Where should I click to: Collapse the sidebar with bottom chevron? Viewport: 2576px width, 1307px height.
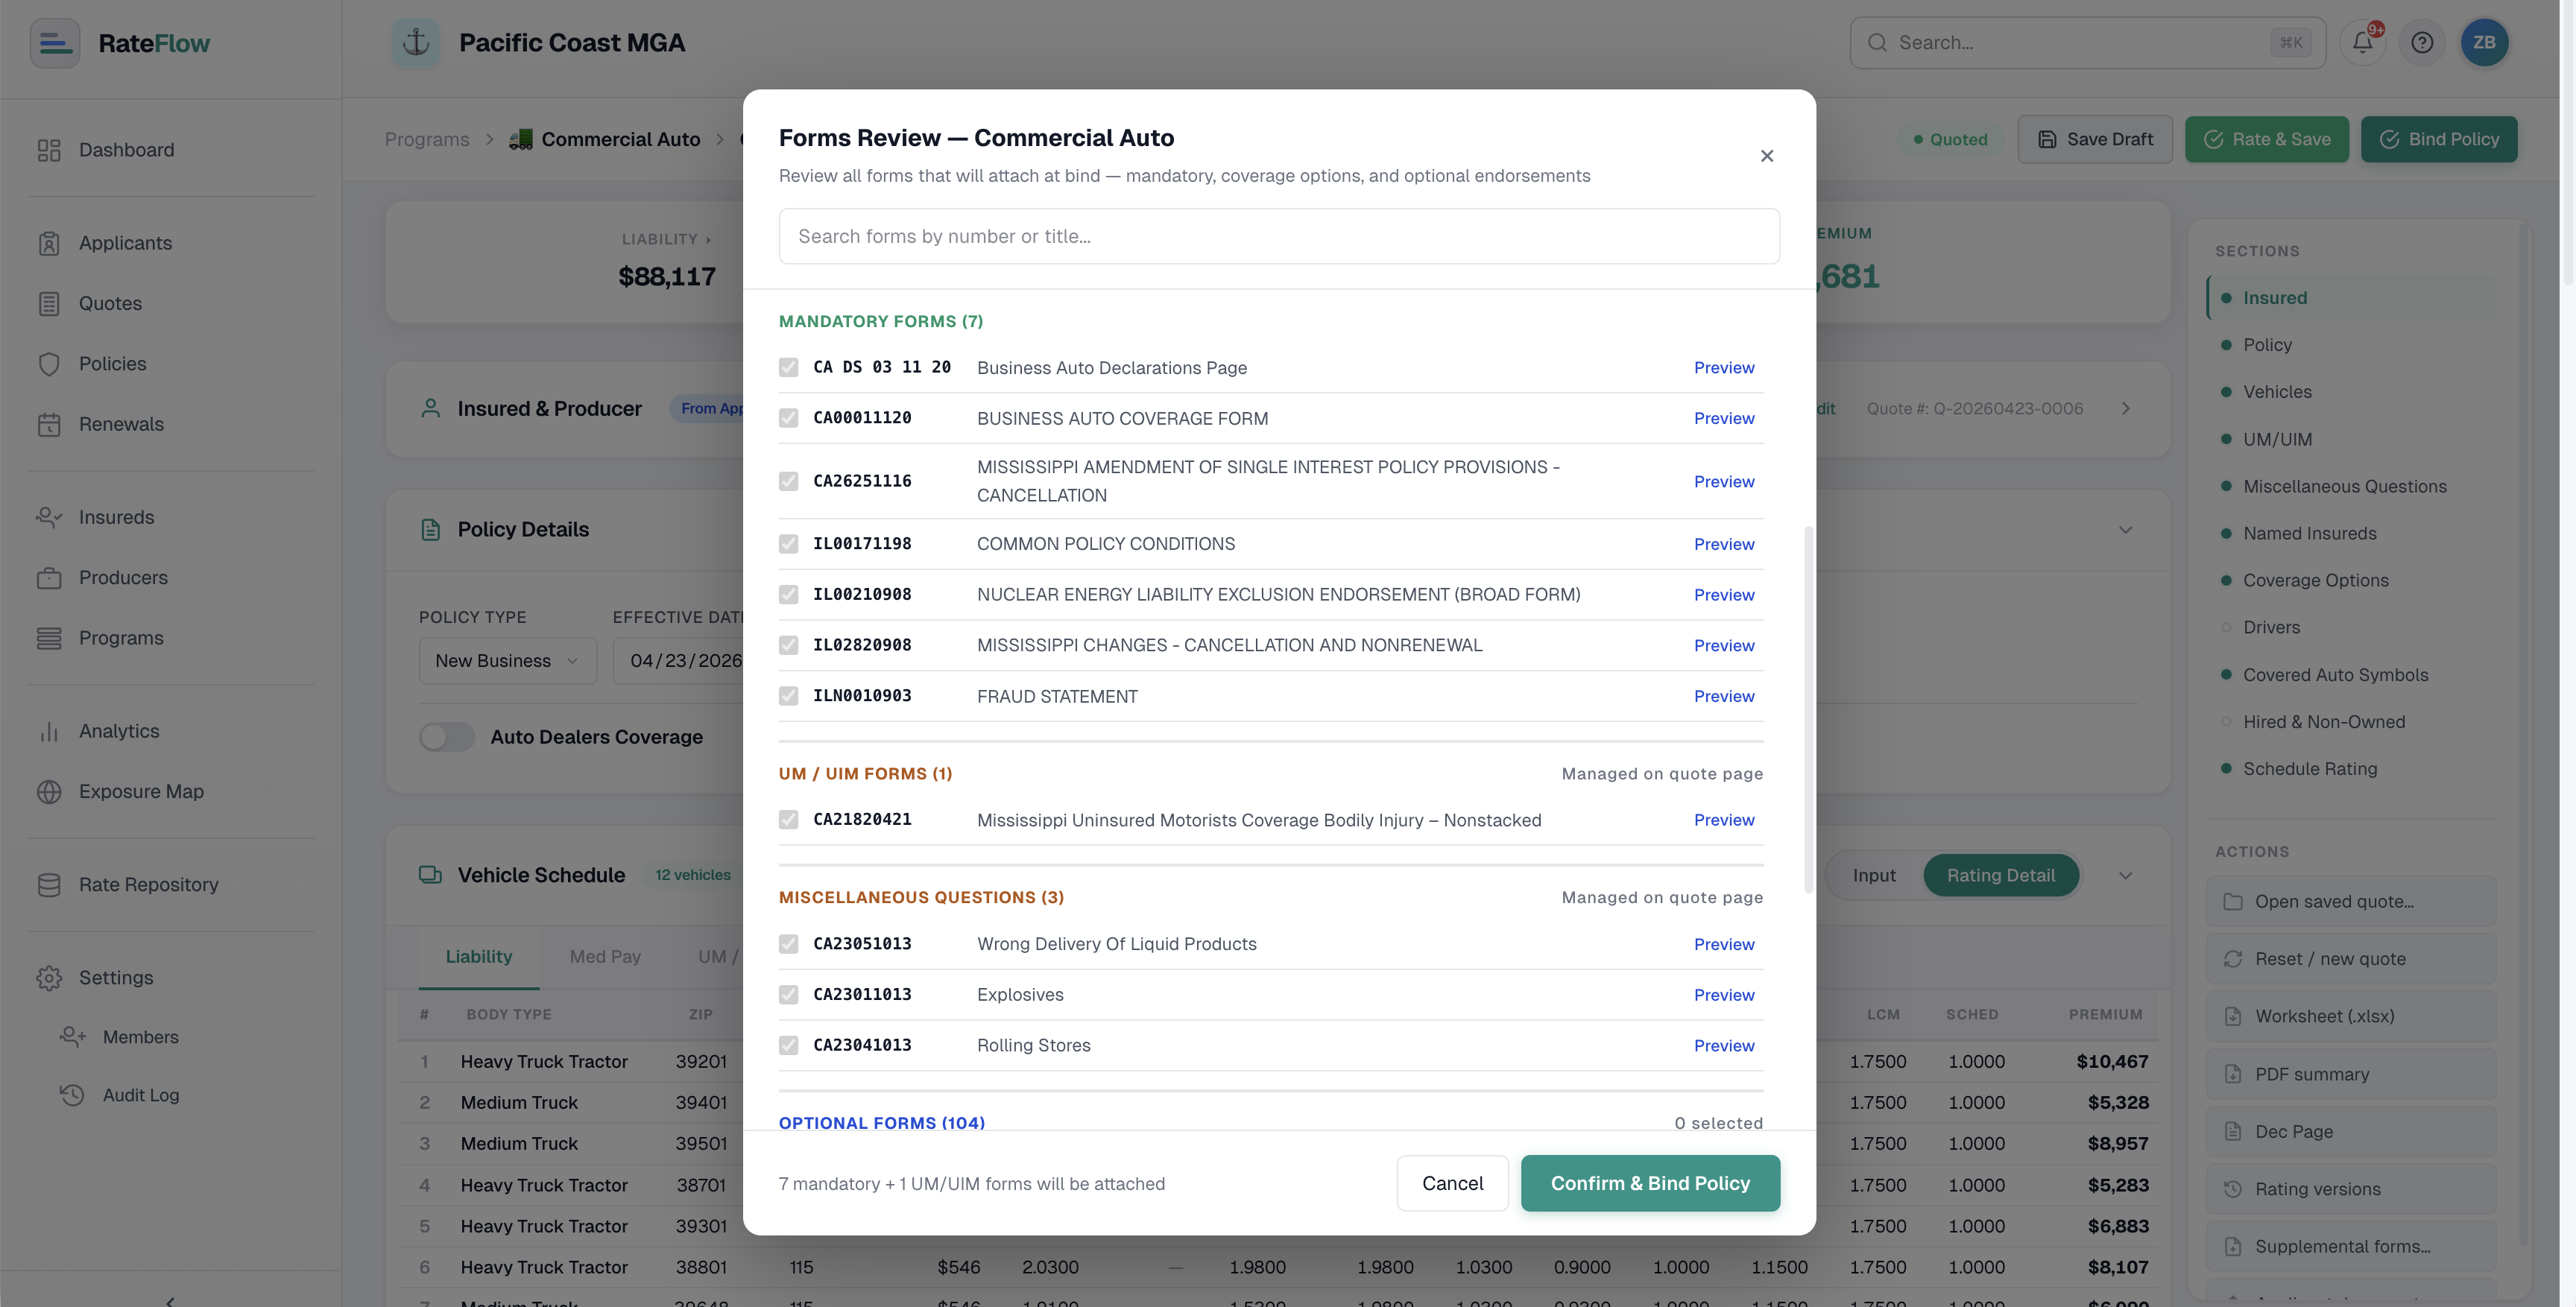[170, 1300]
